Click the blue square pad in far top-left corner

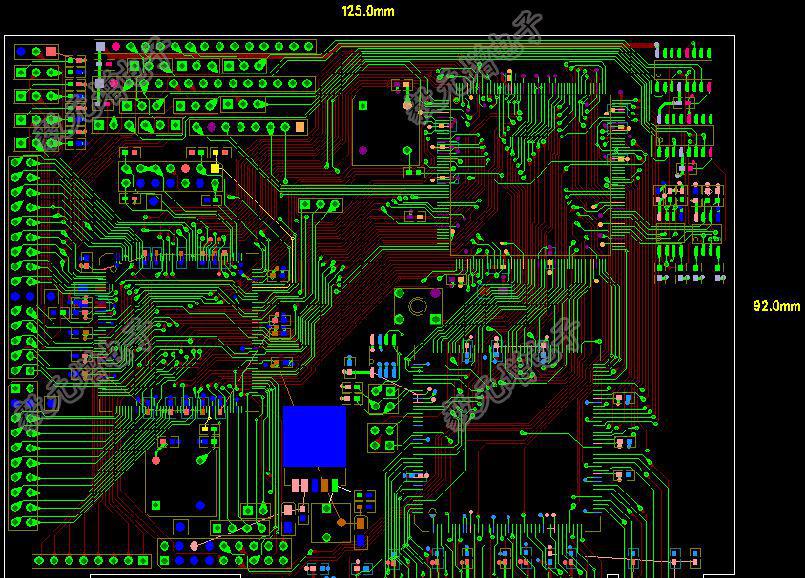click(x=20, y=50)
